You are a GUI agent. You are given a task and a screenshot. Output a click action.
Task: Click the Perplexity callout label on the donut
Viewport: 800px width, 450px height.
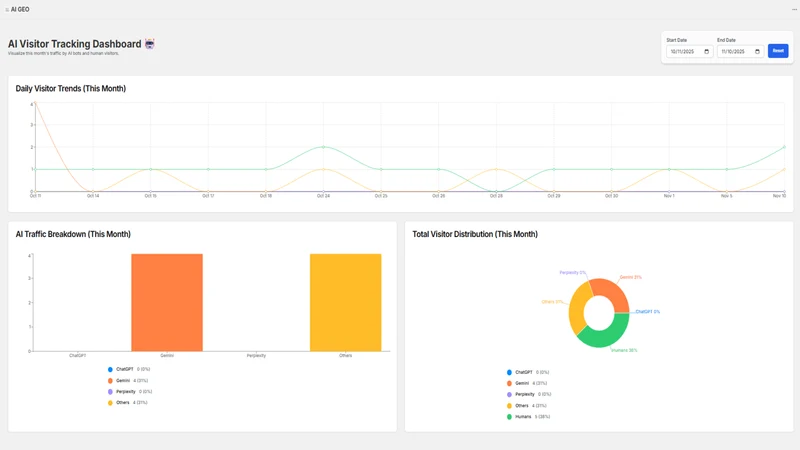click(572, 272)
